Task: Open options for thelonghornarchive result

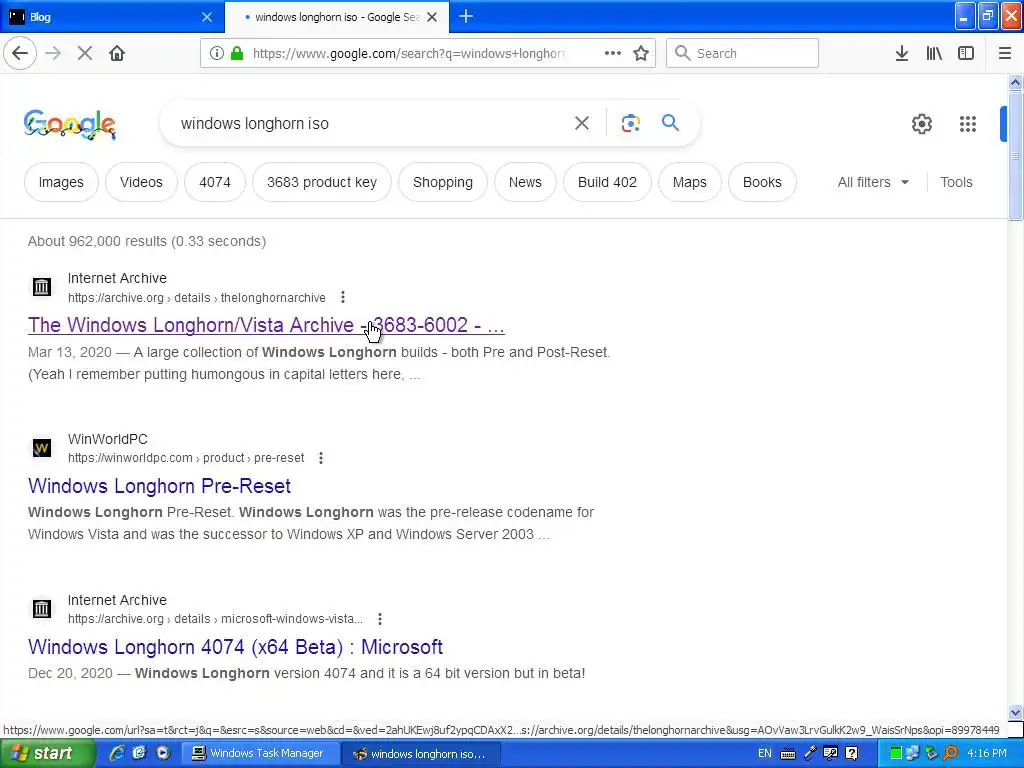Action: [x=343, y=298]
